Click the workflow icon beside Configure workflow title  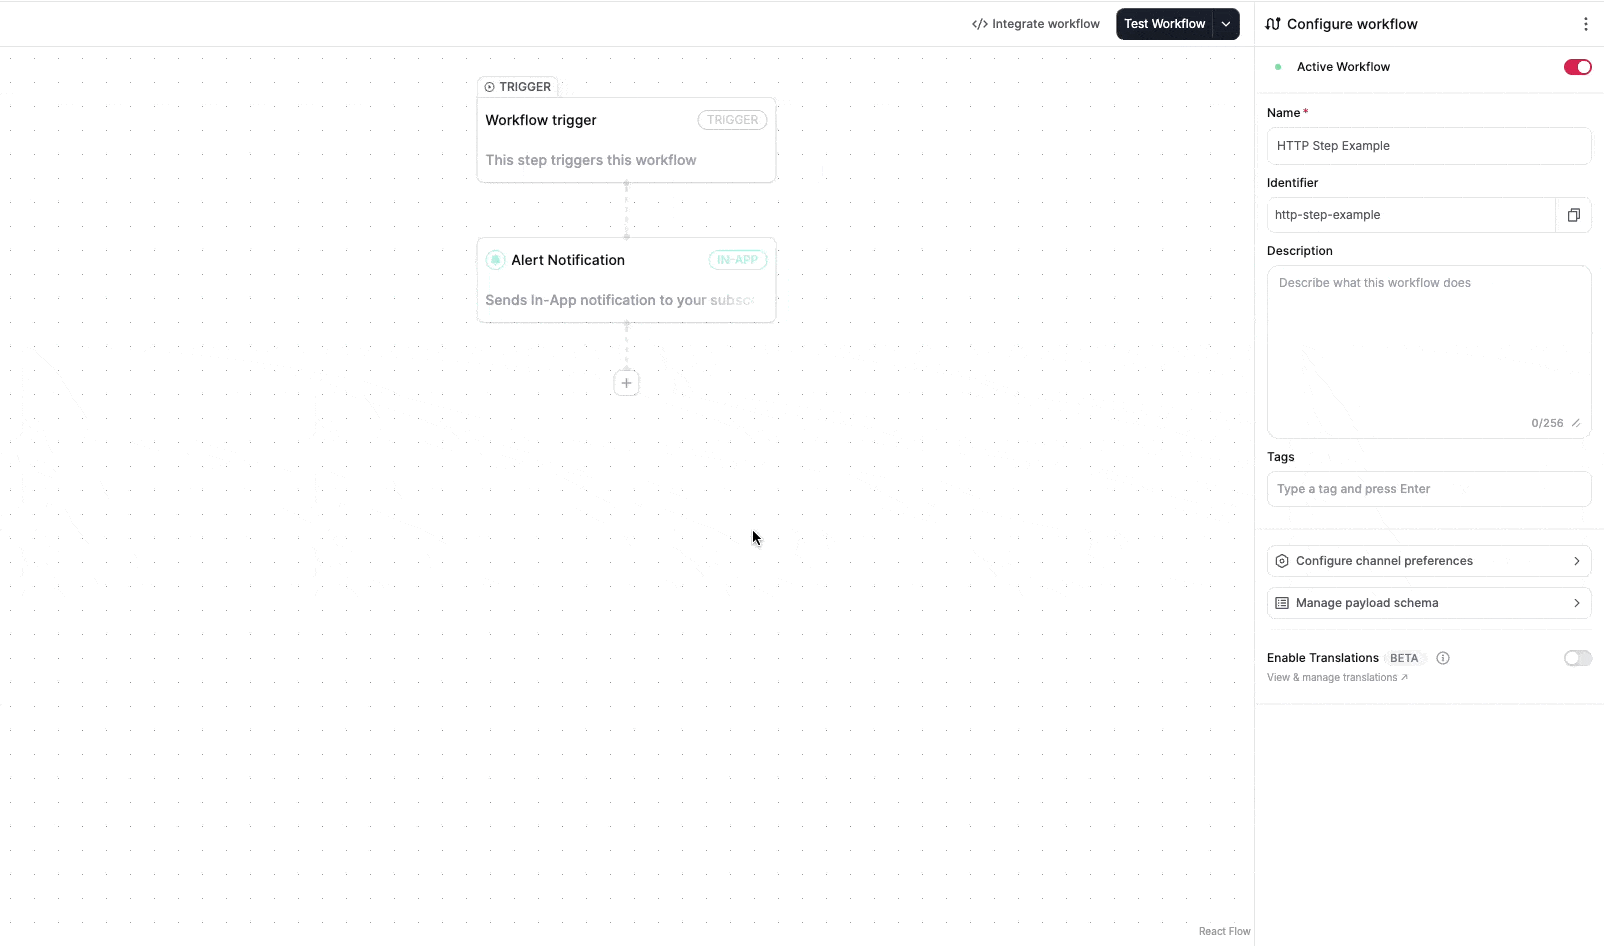pos(1272,23)
